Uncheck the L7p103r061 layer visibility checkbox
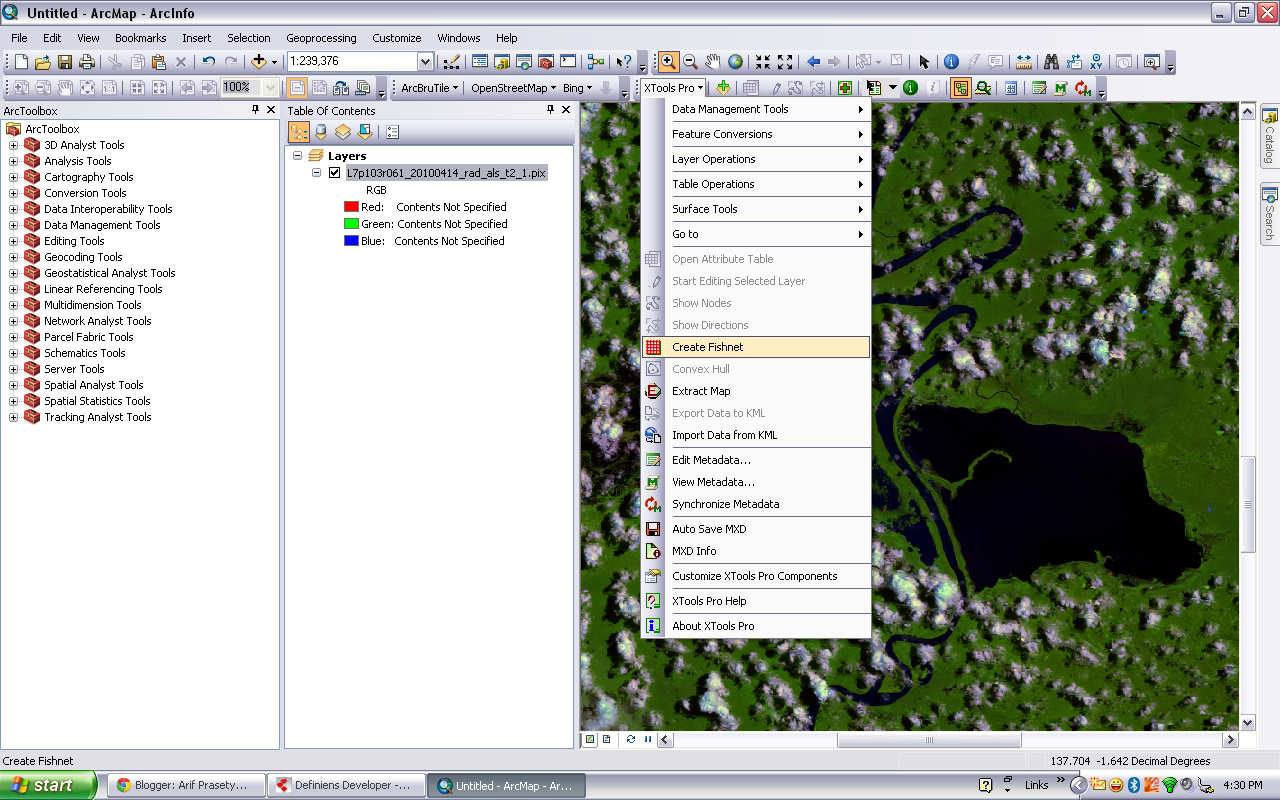The height and width of the screenshot is (800, 1280). coord(335,172)
